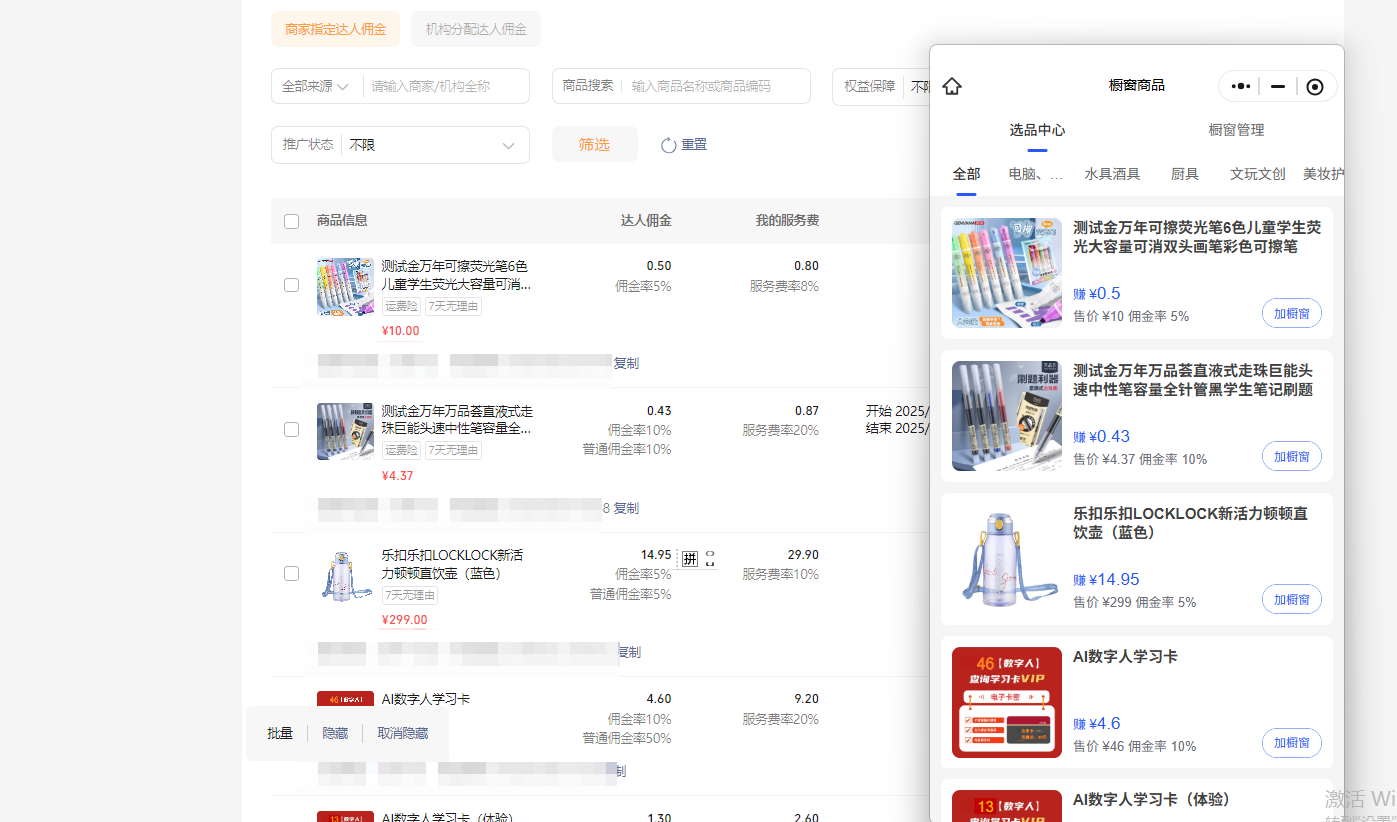Click LOCKLOCK bottle image in the table row
This screenshot has width=1397, height=822.
tap(345, 575)
